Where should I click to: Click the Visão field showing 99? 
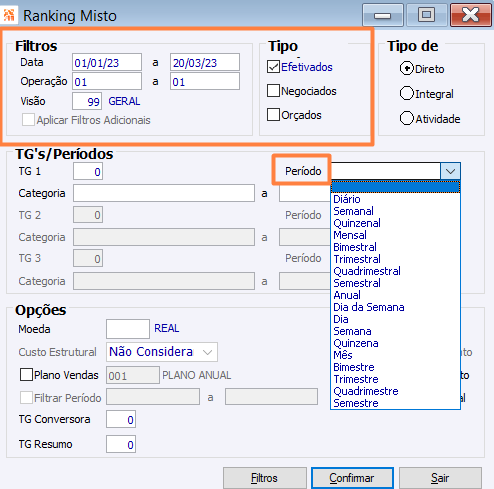pyautogui.click(x=87, y=101)
